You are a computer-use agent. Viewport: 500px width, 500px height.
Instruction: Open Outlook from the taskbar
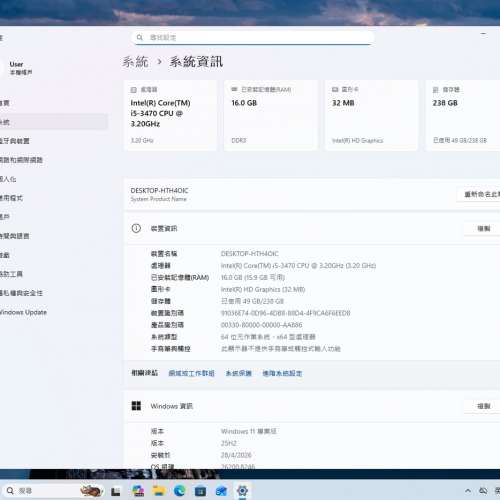pyautogui.click(x=221, y=491)
